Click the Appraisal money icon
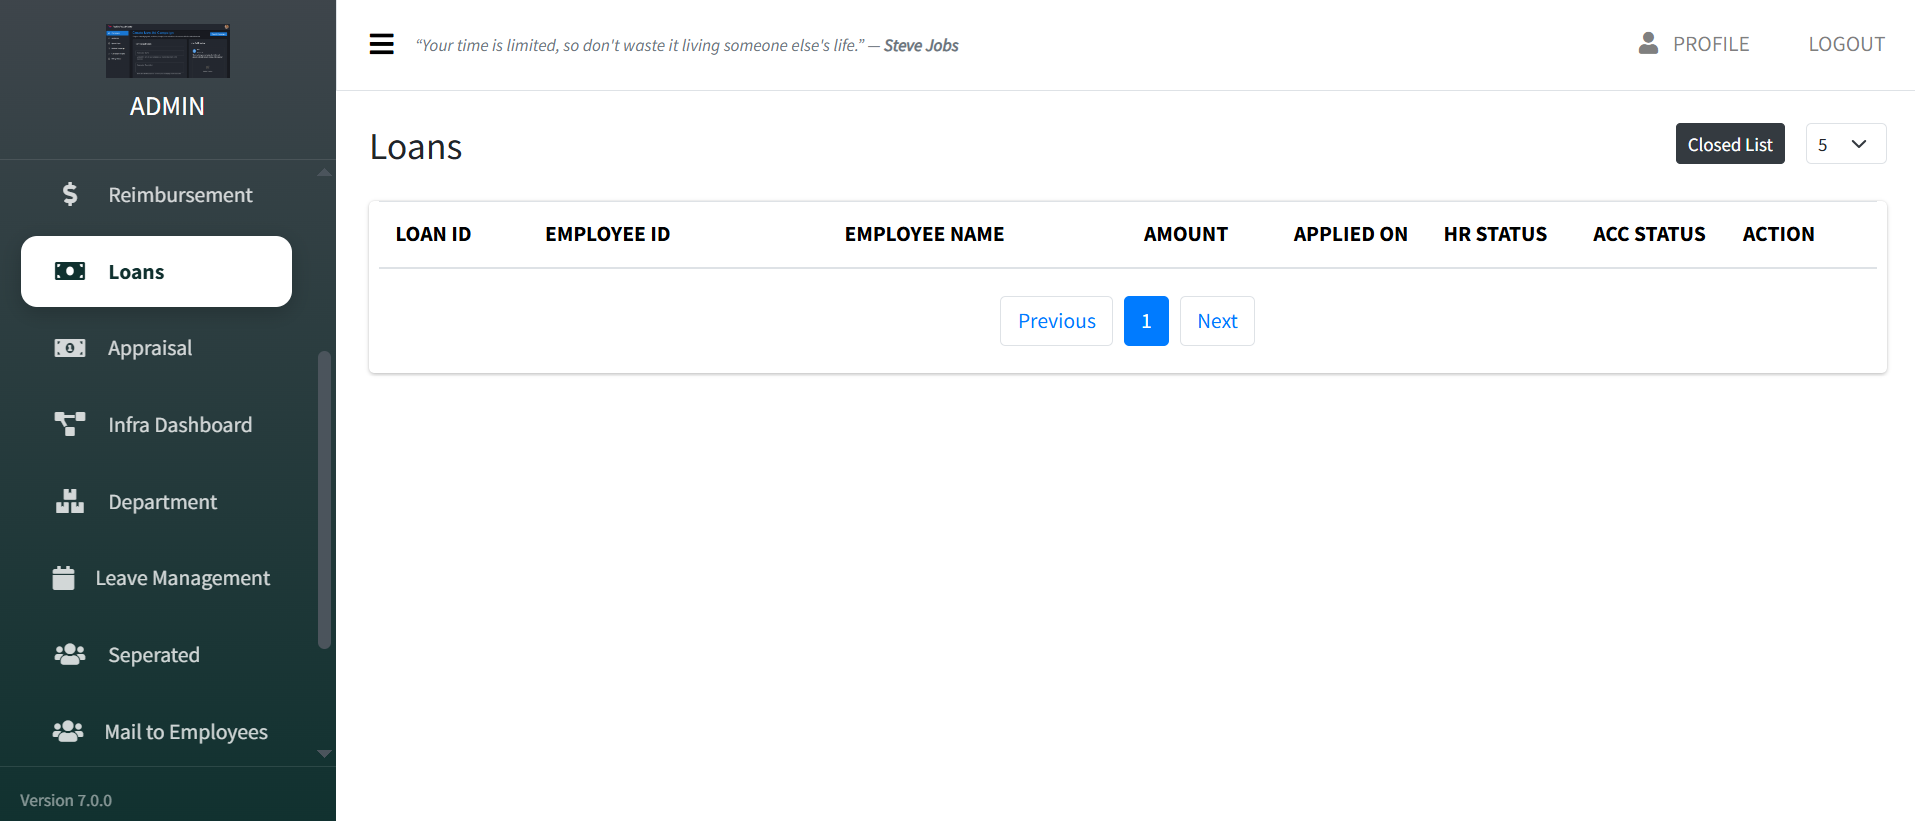Image resolution: width=1915 pixels, height=821 pixels. [70, 348]
